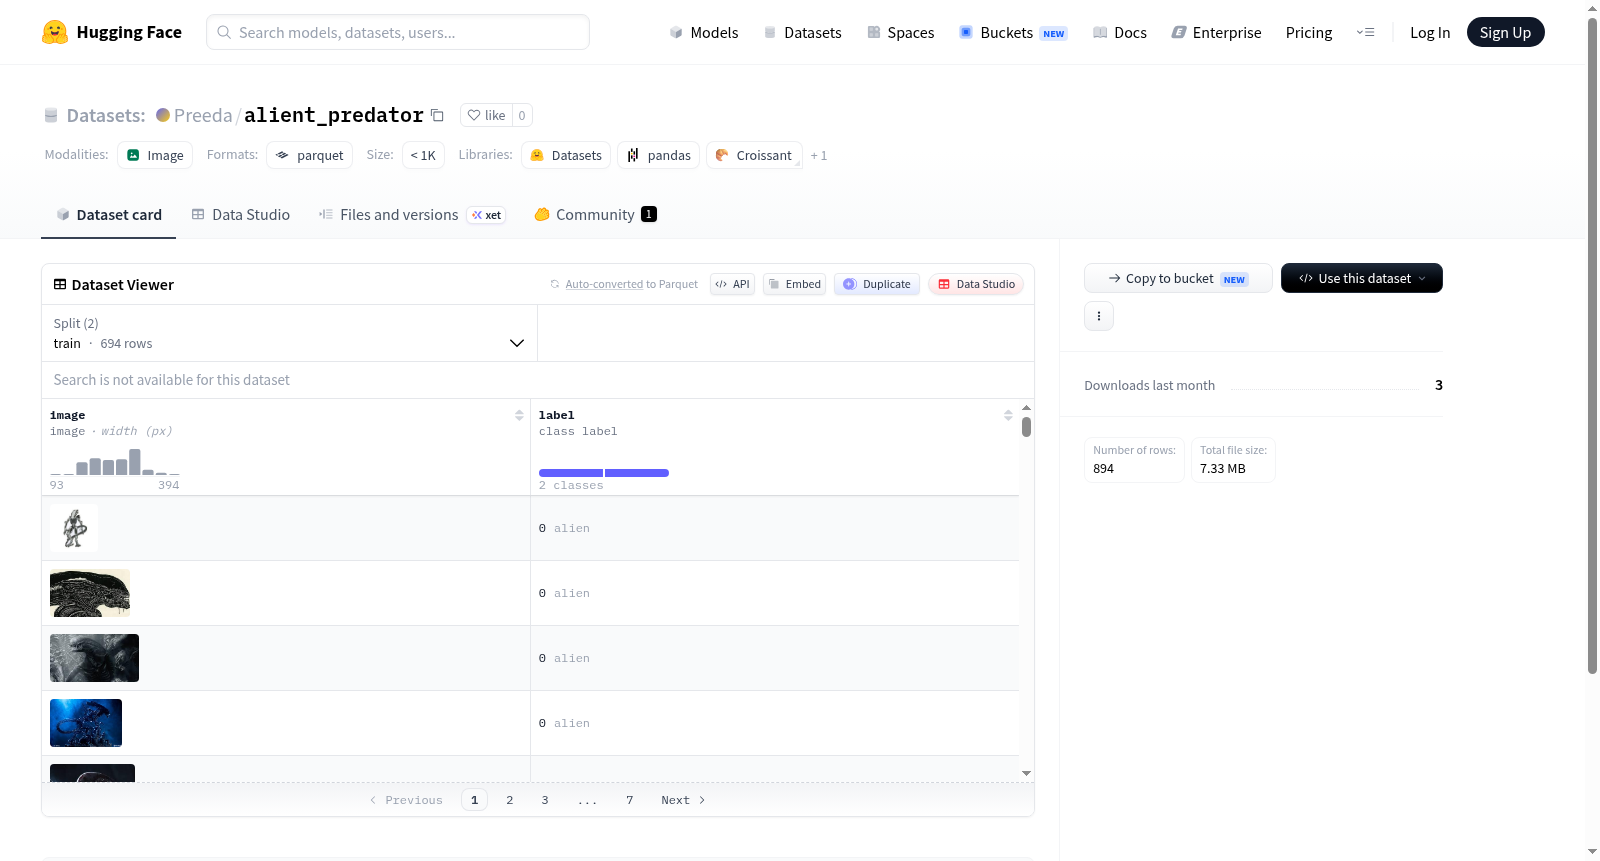Click Next page in viewer pagination
The image size is (1600, 861).
coord(683,800)
